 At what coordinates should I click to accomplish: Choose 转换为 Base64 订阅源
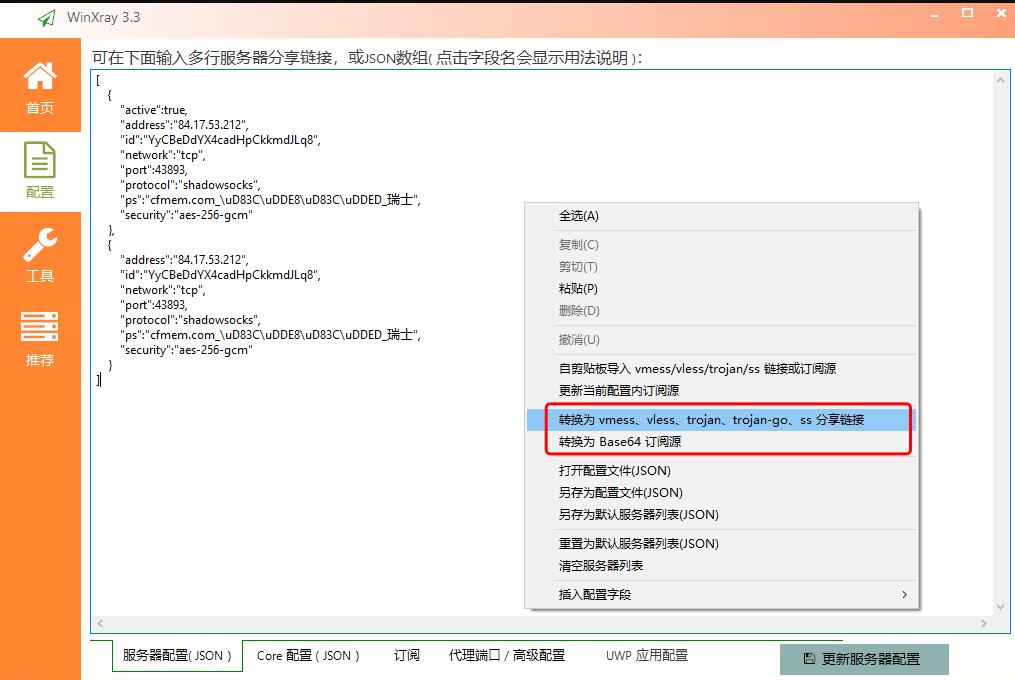(x=721, y=442)
